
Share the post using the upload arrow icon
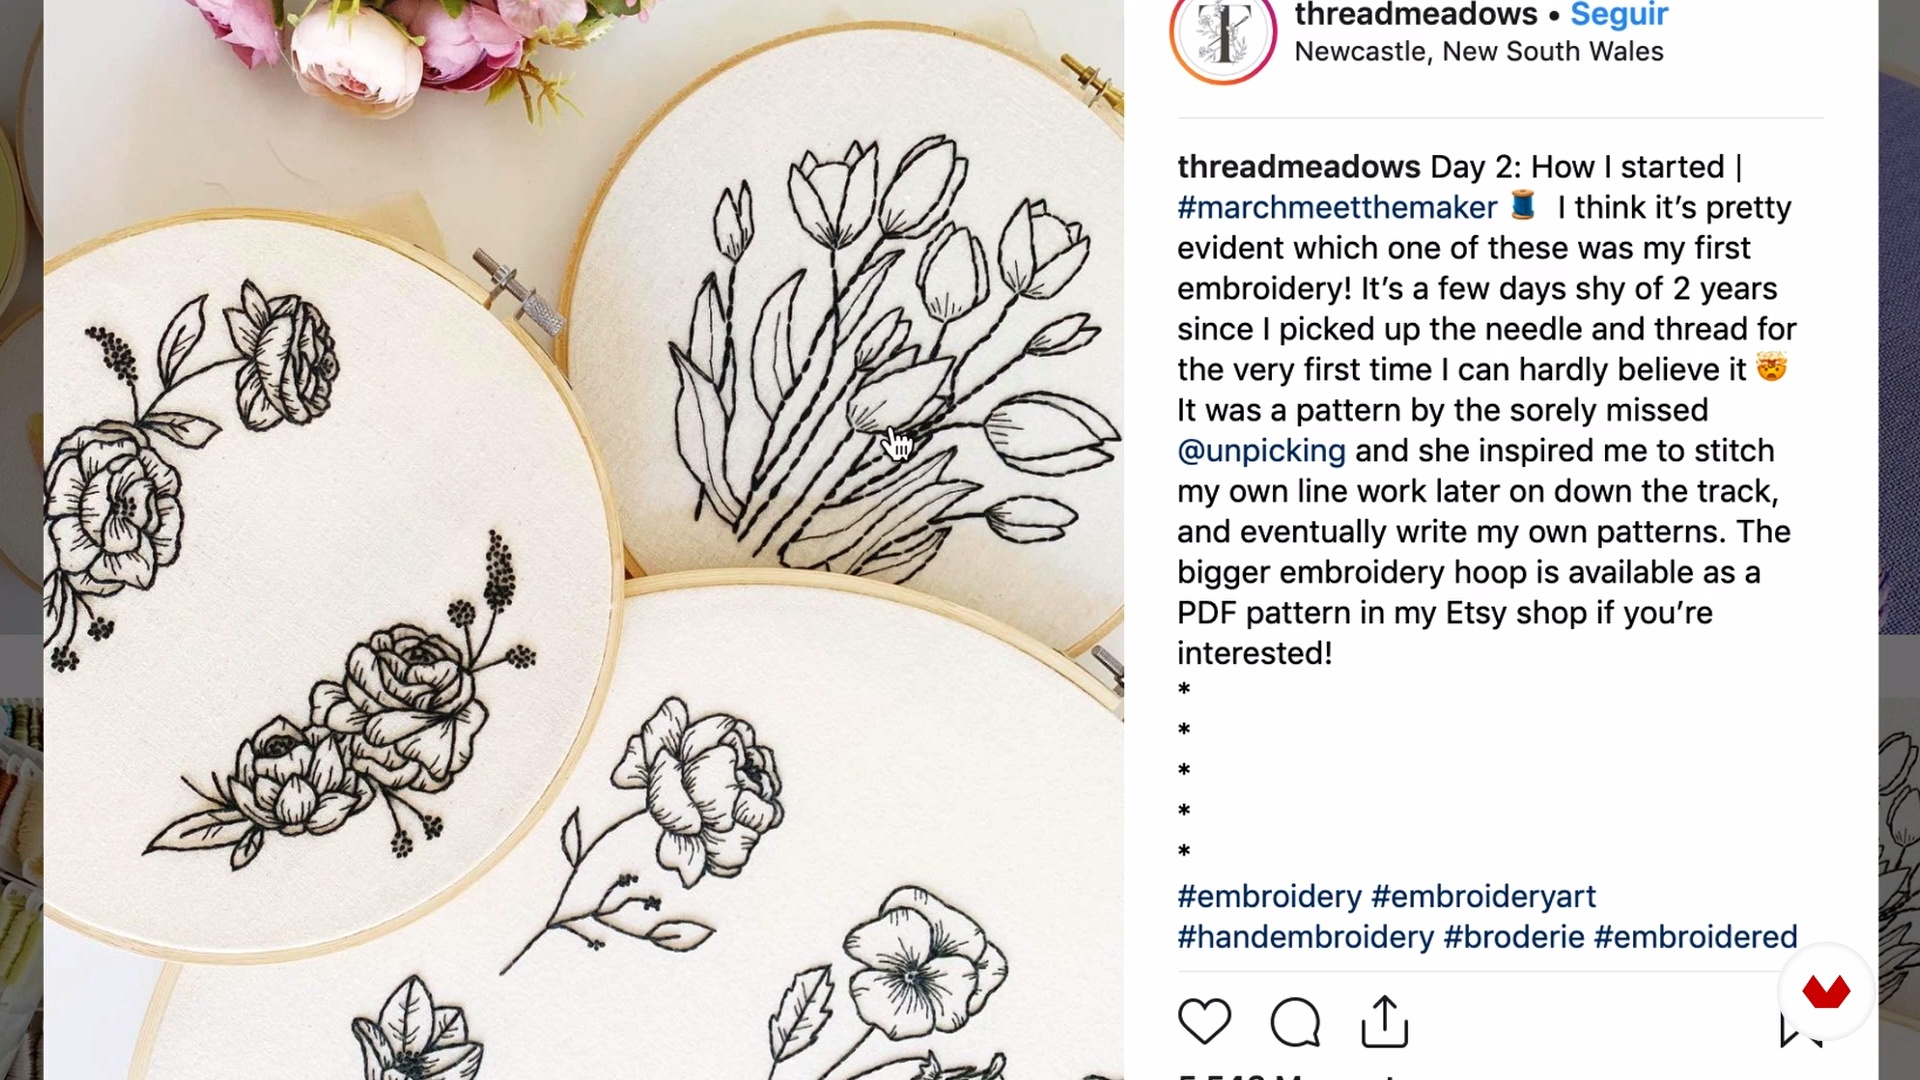point(1385,1021)
